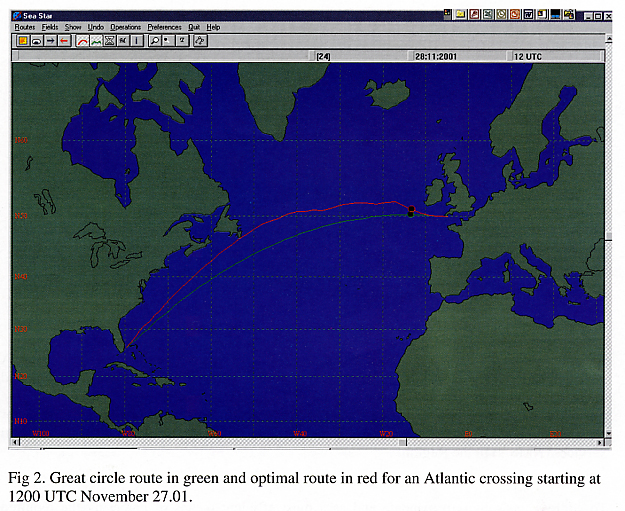Open the Show menu

coord(73,27)
